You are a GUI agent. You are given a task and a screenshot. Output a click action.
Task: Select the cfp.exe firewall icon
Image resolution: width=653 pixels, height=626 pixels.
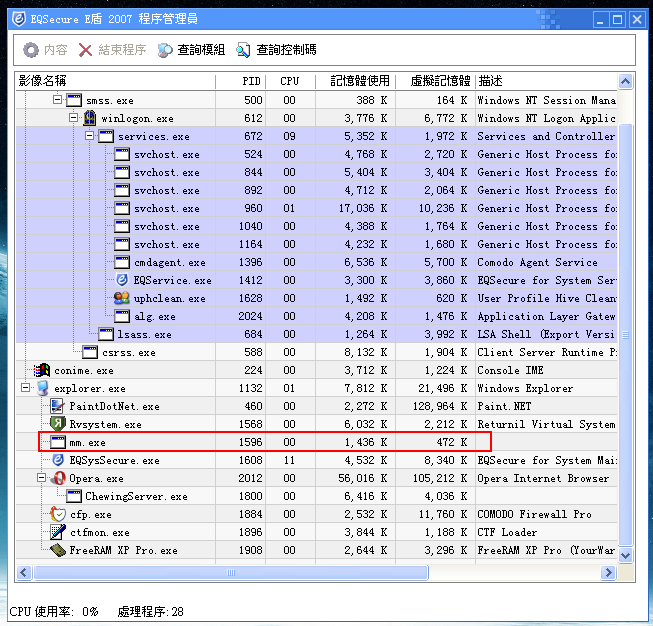[58, 514]
